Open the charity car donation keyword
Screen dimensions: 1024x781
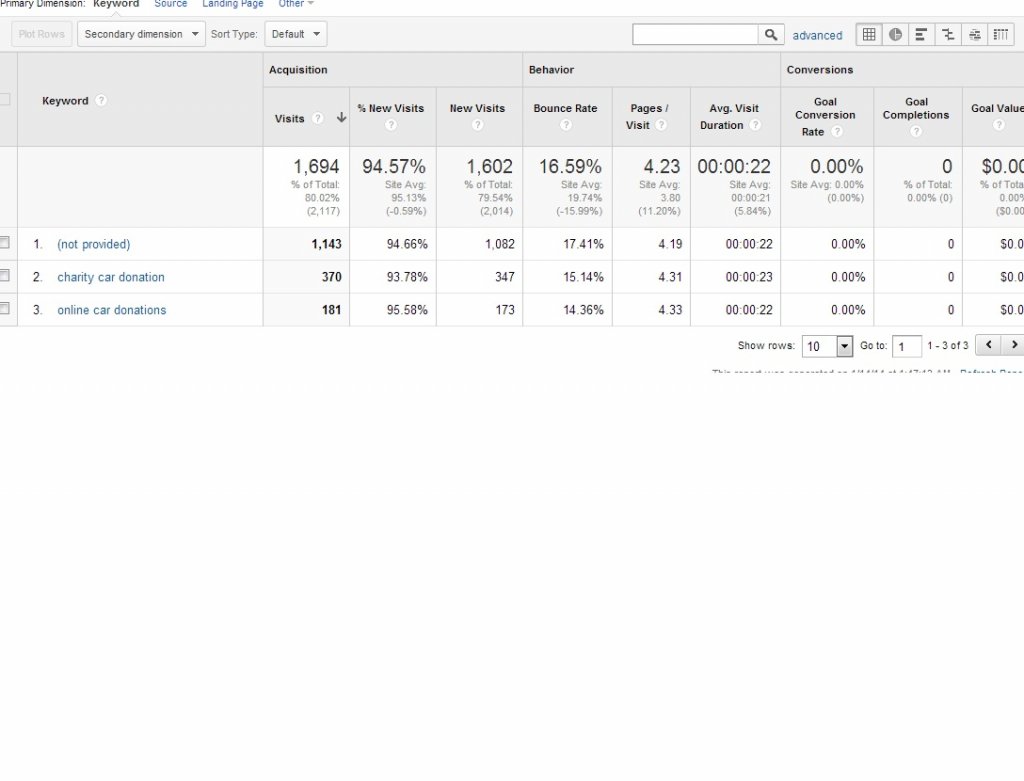(111, 277)
